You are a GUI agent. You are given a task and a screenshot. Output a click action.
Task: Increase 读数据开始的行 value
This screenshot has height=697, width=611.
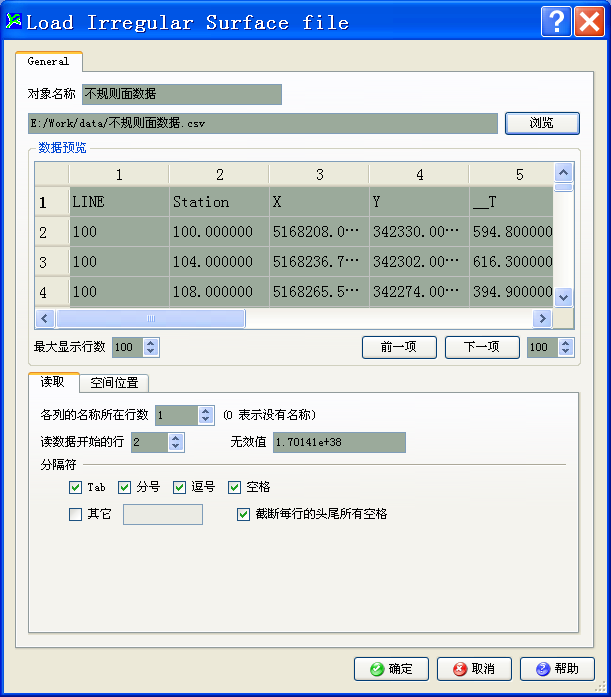click(176, 438)
